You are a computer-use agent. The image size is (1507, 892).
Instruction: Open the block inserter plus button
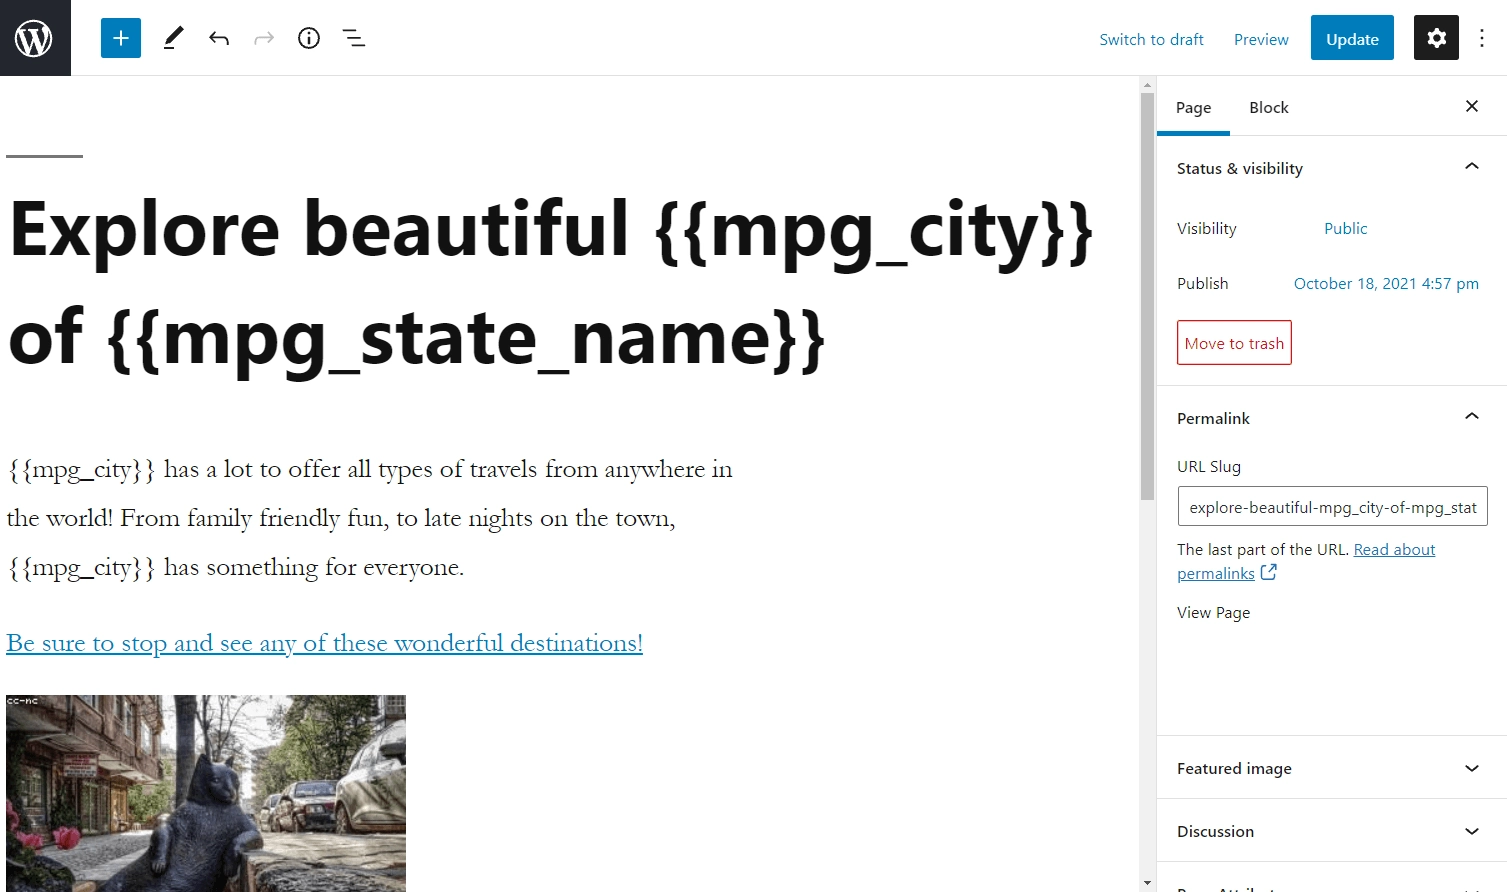(121, 38)
